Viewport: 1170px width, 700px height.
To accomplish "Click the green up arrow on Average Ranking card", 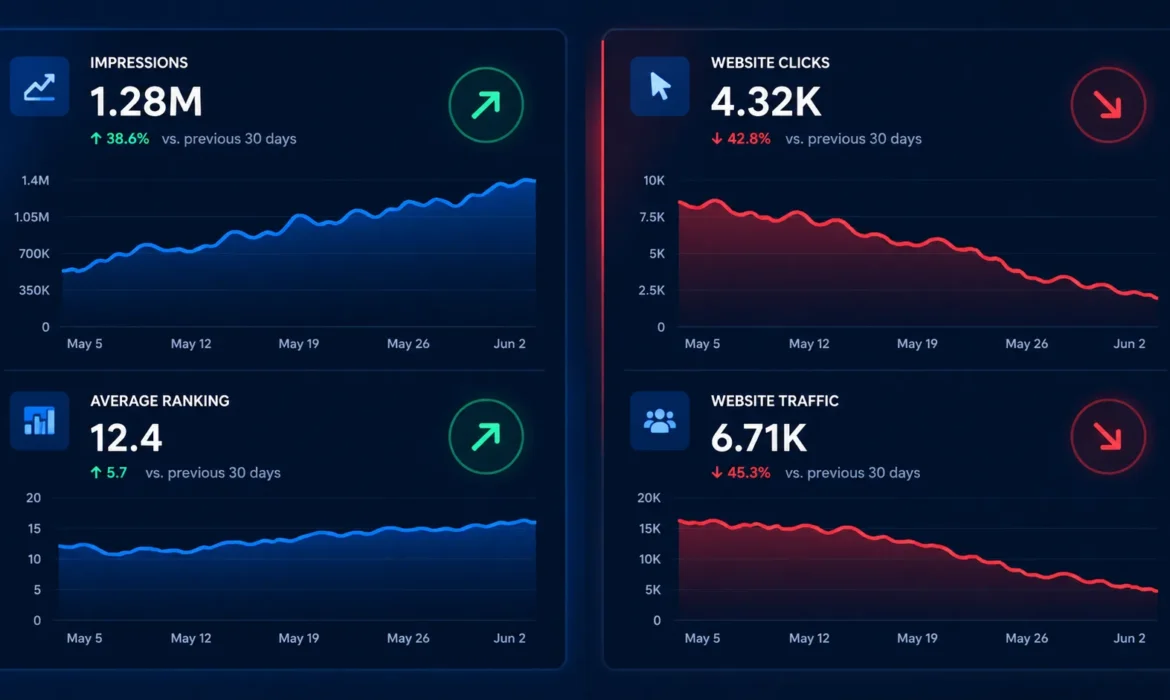I will [x=486, y=437].
